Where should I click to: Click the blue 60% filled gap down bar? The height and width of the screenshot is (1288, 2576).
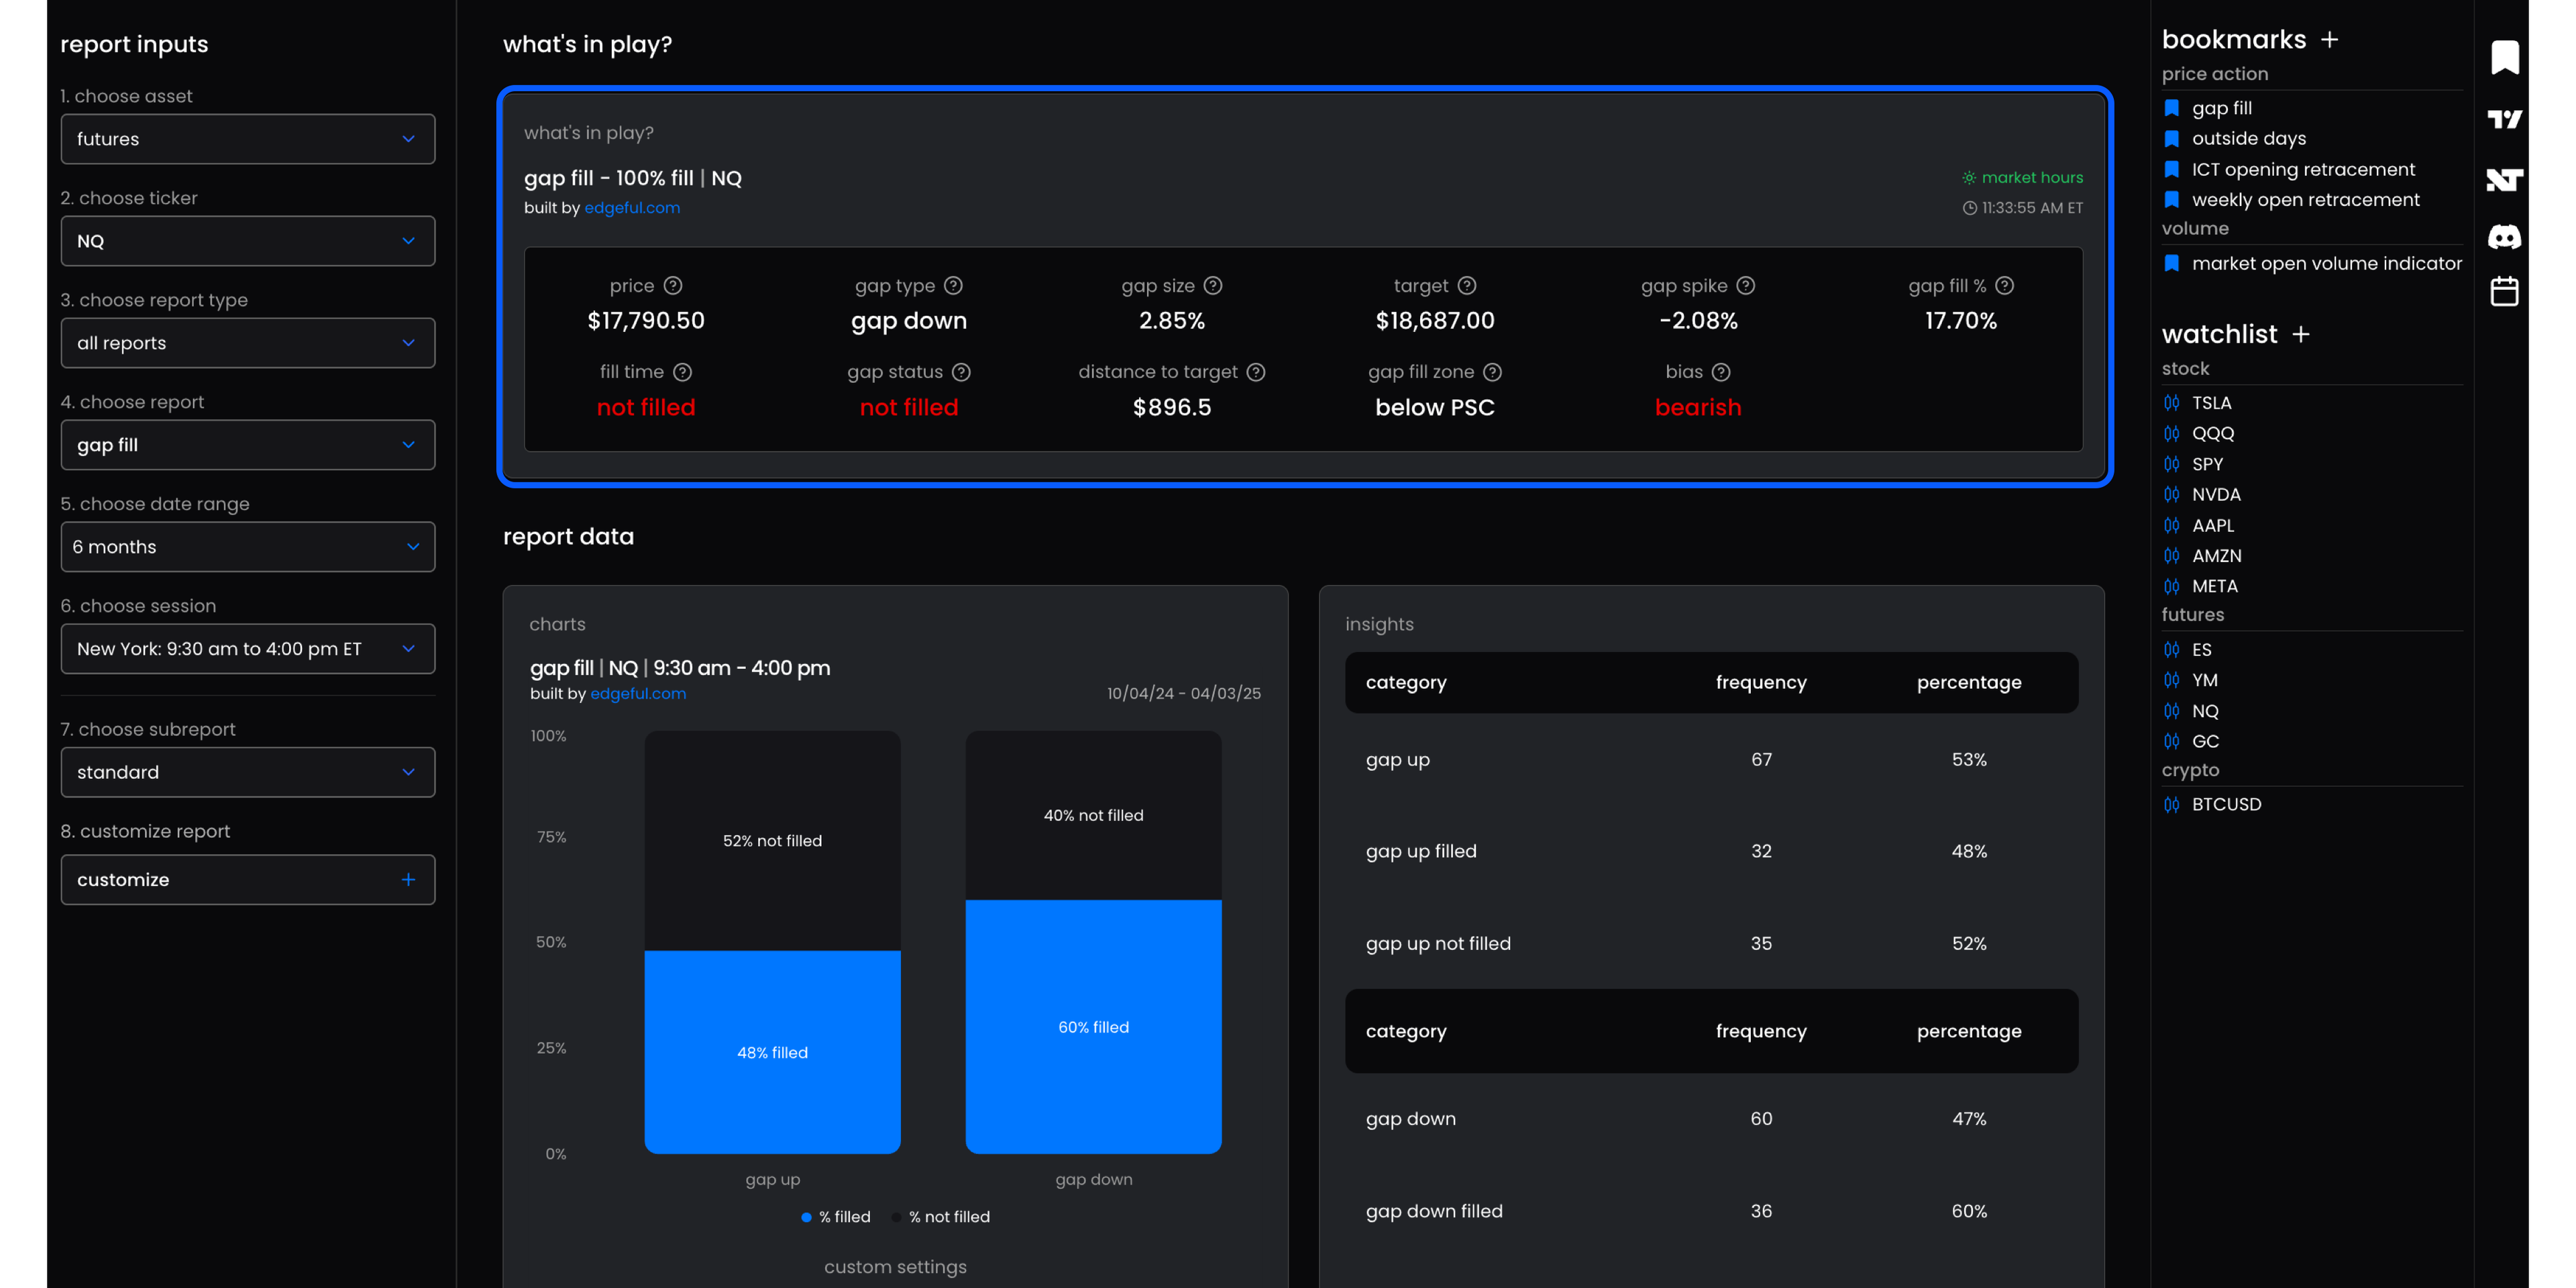click(1093, 1026)
